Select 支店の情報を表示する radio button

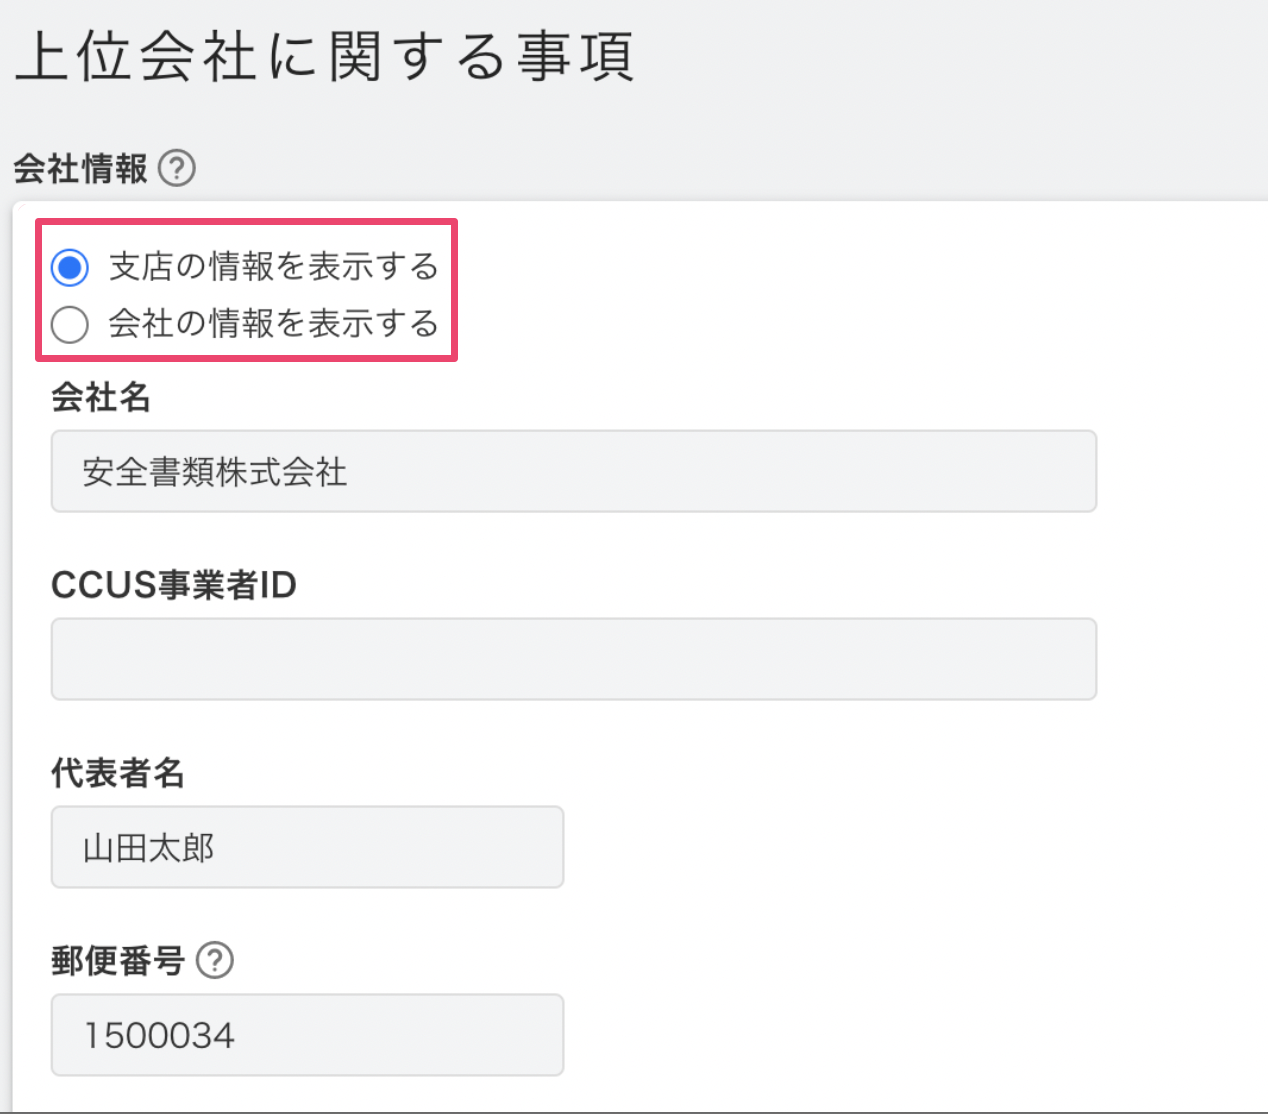(x=70, y=267)
